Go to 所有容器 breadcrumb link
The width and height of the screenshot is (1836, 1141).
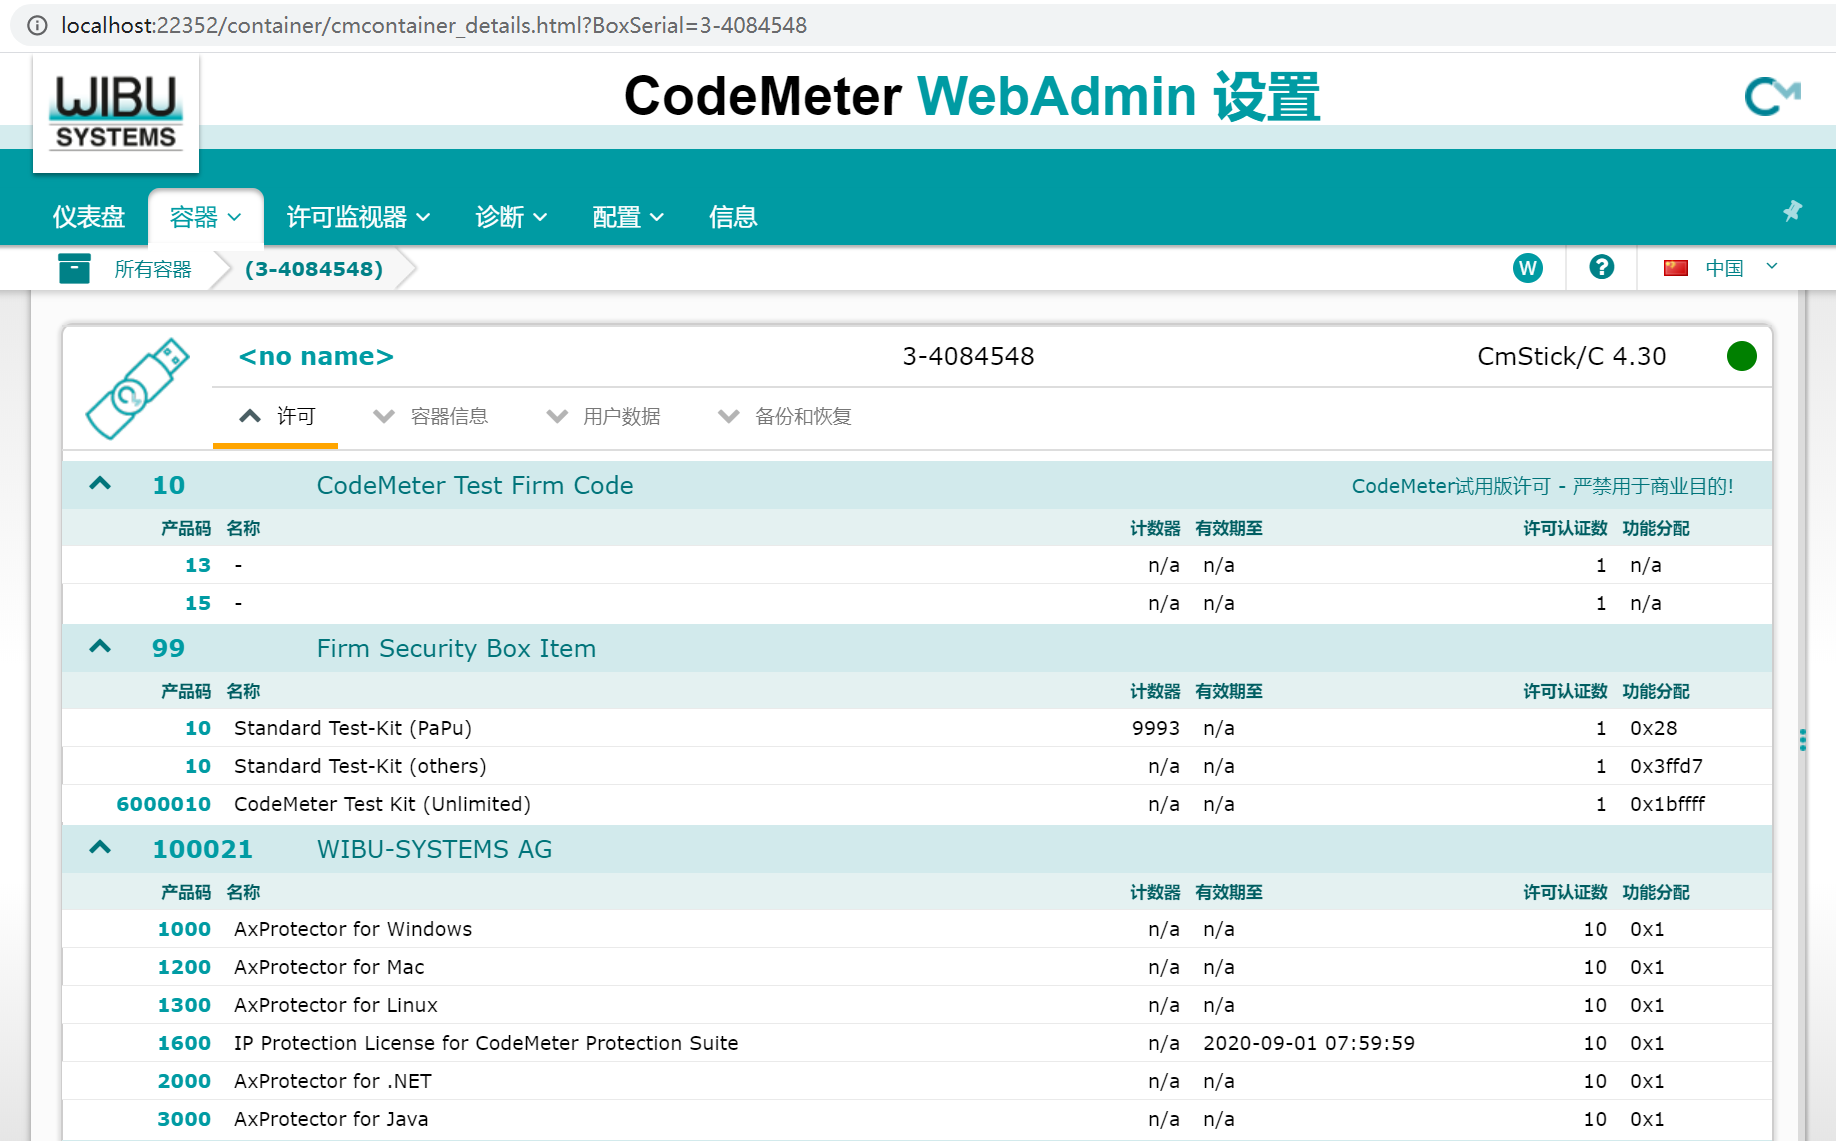152,269
